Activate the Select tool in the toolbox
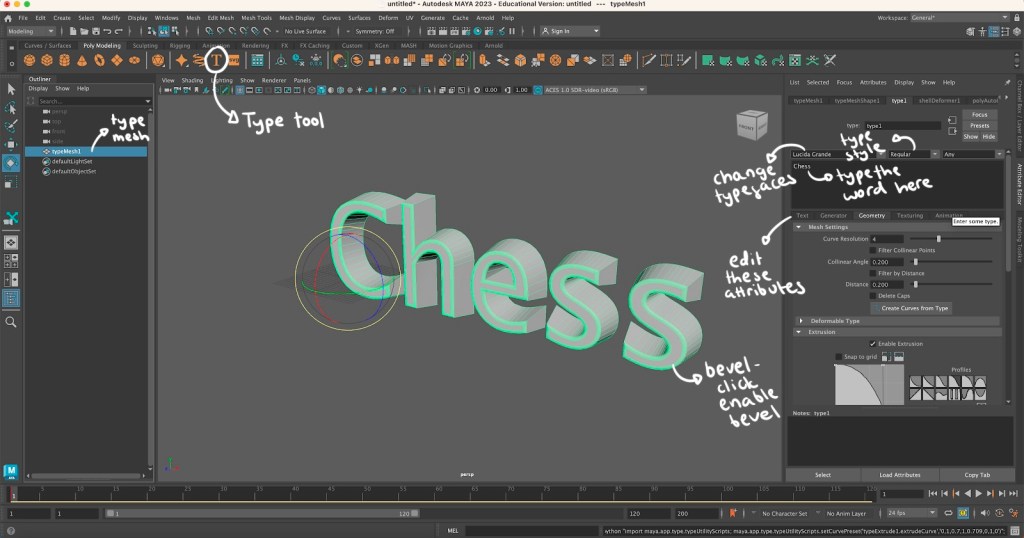The width and height of the screenshot is (1024, 538). point(11,90)
